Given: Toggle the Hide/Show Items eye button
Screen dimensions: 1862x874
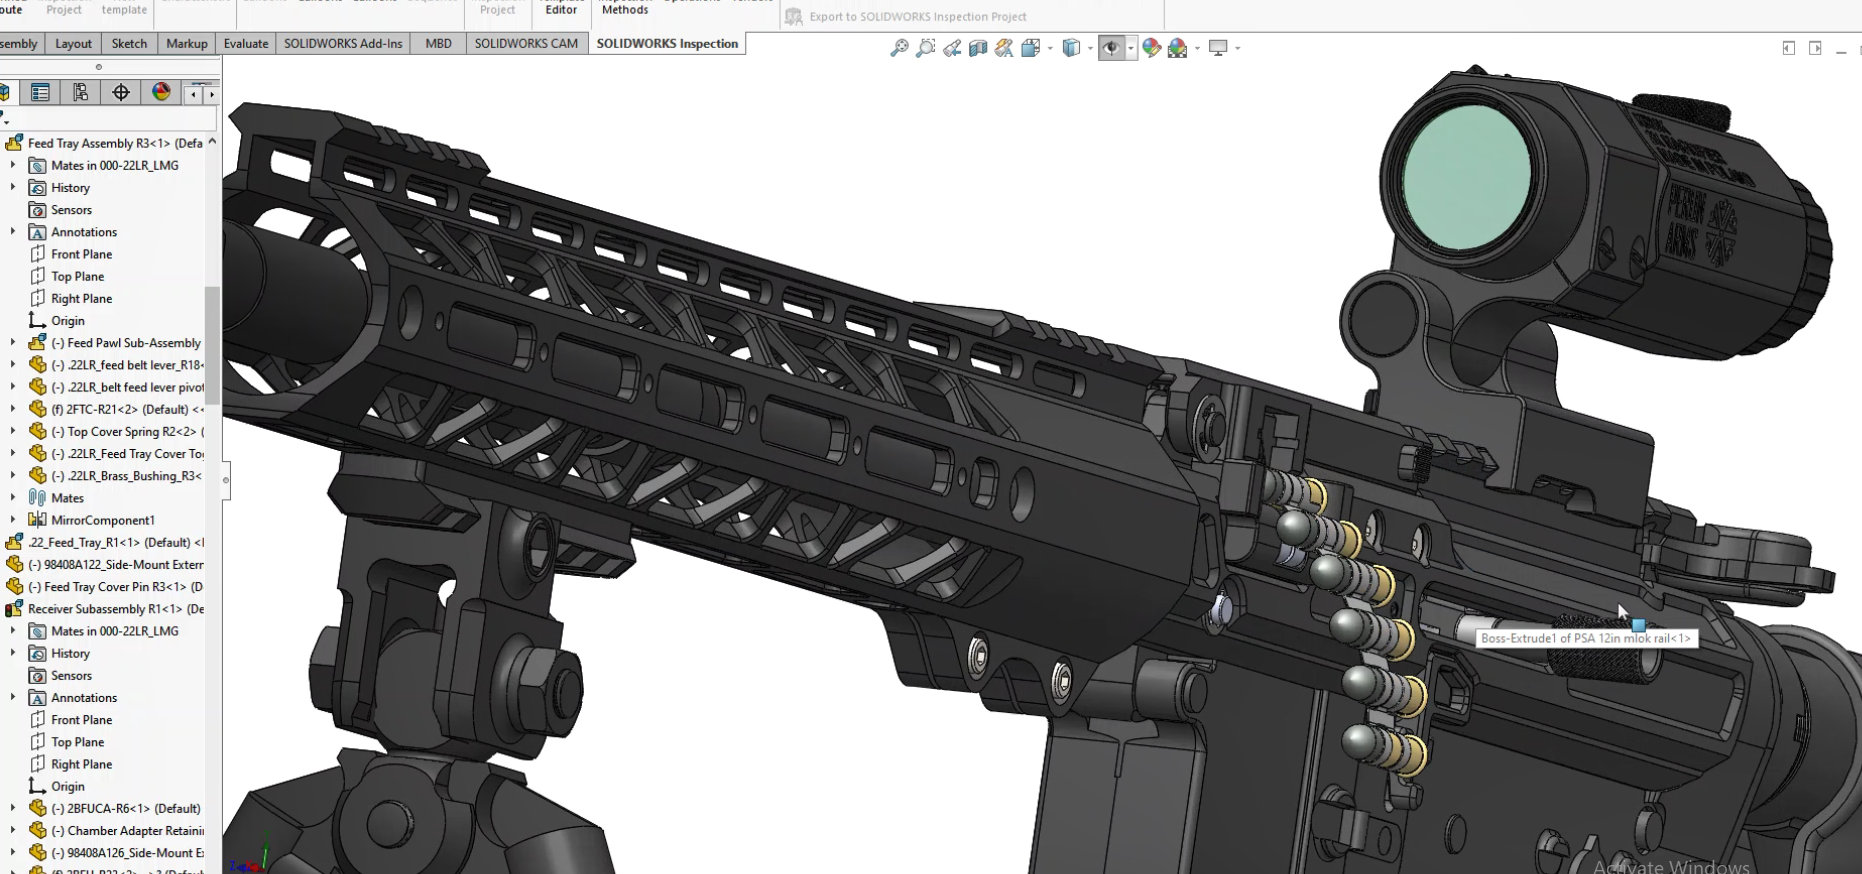Looking at the screenshot, I should (x=1110, y=48).
